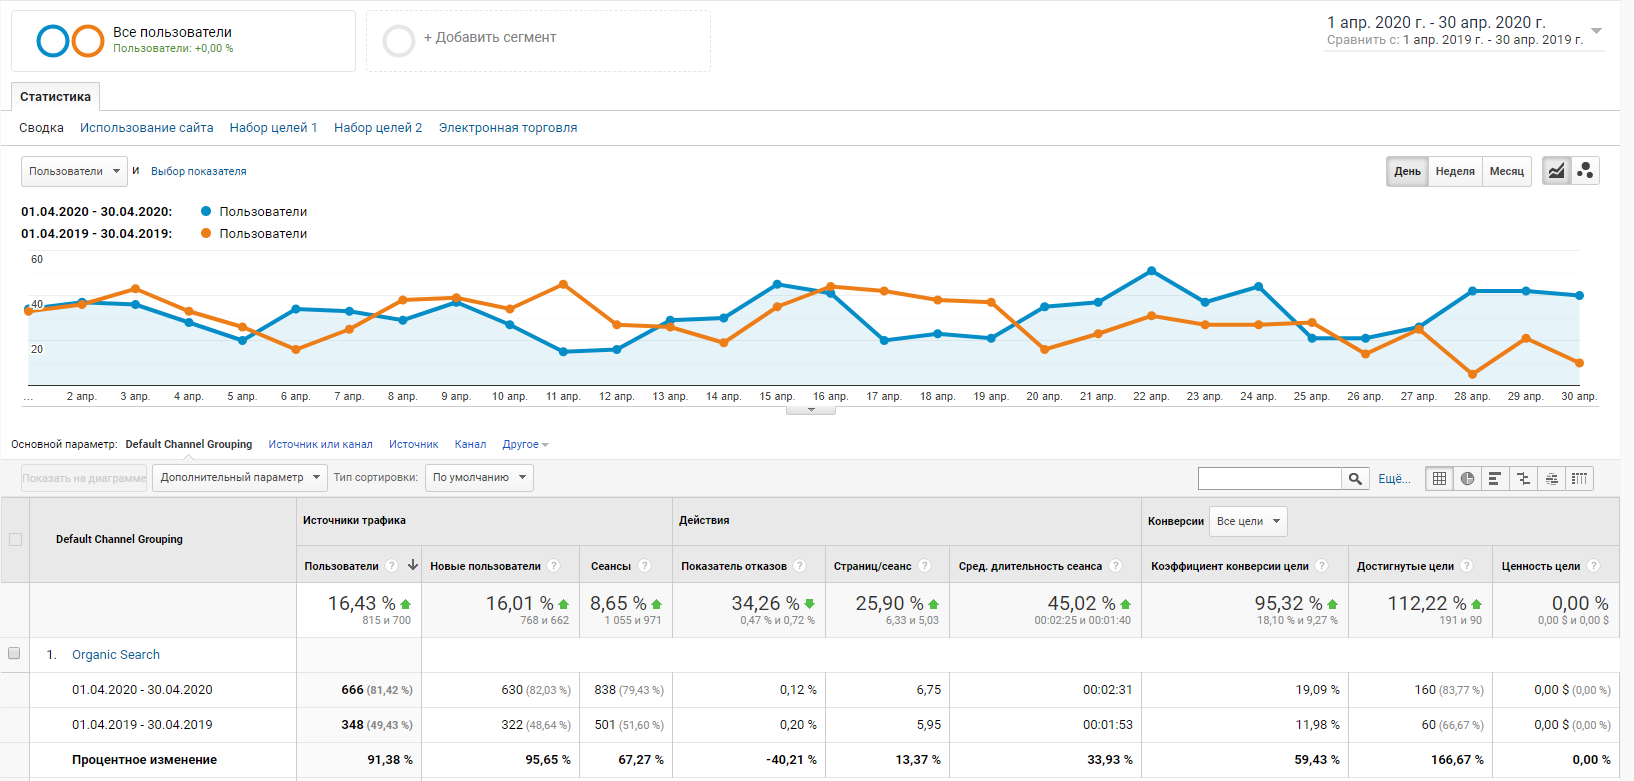Select the pie chart percentage view

(x=1467, y=479)
